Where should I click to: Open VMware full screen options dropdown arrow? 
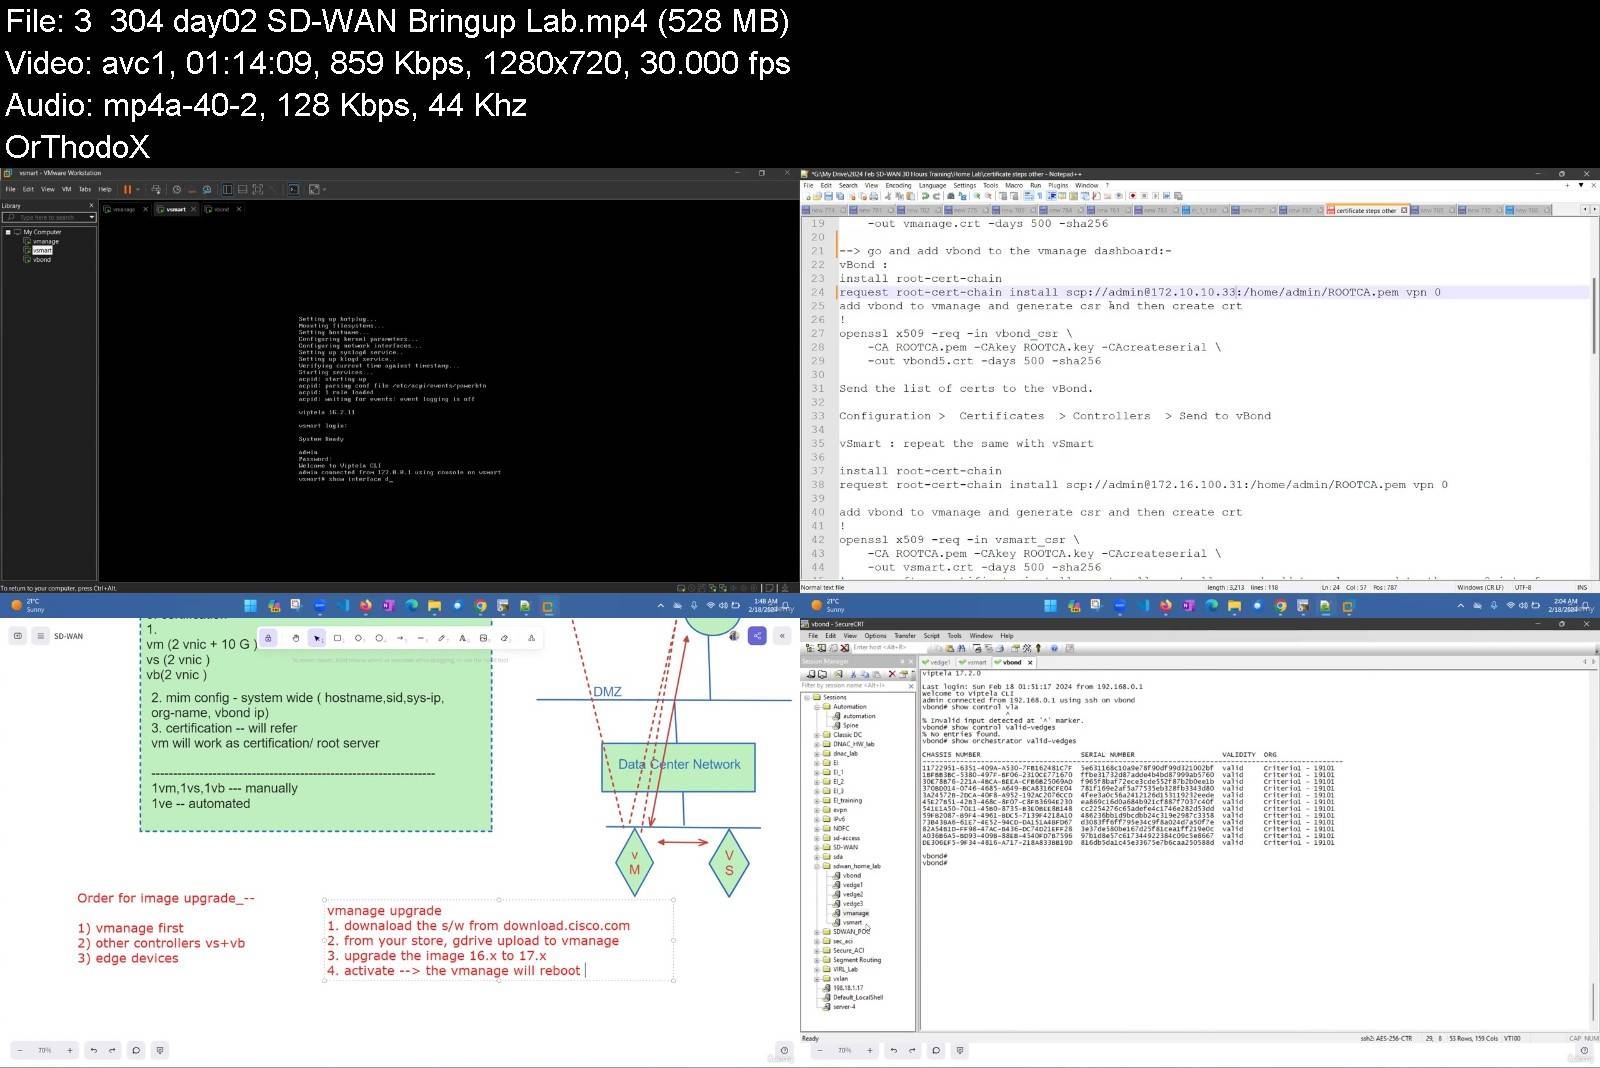tap(323, 189)
